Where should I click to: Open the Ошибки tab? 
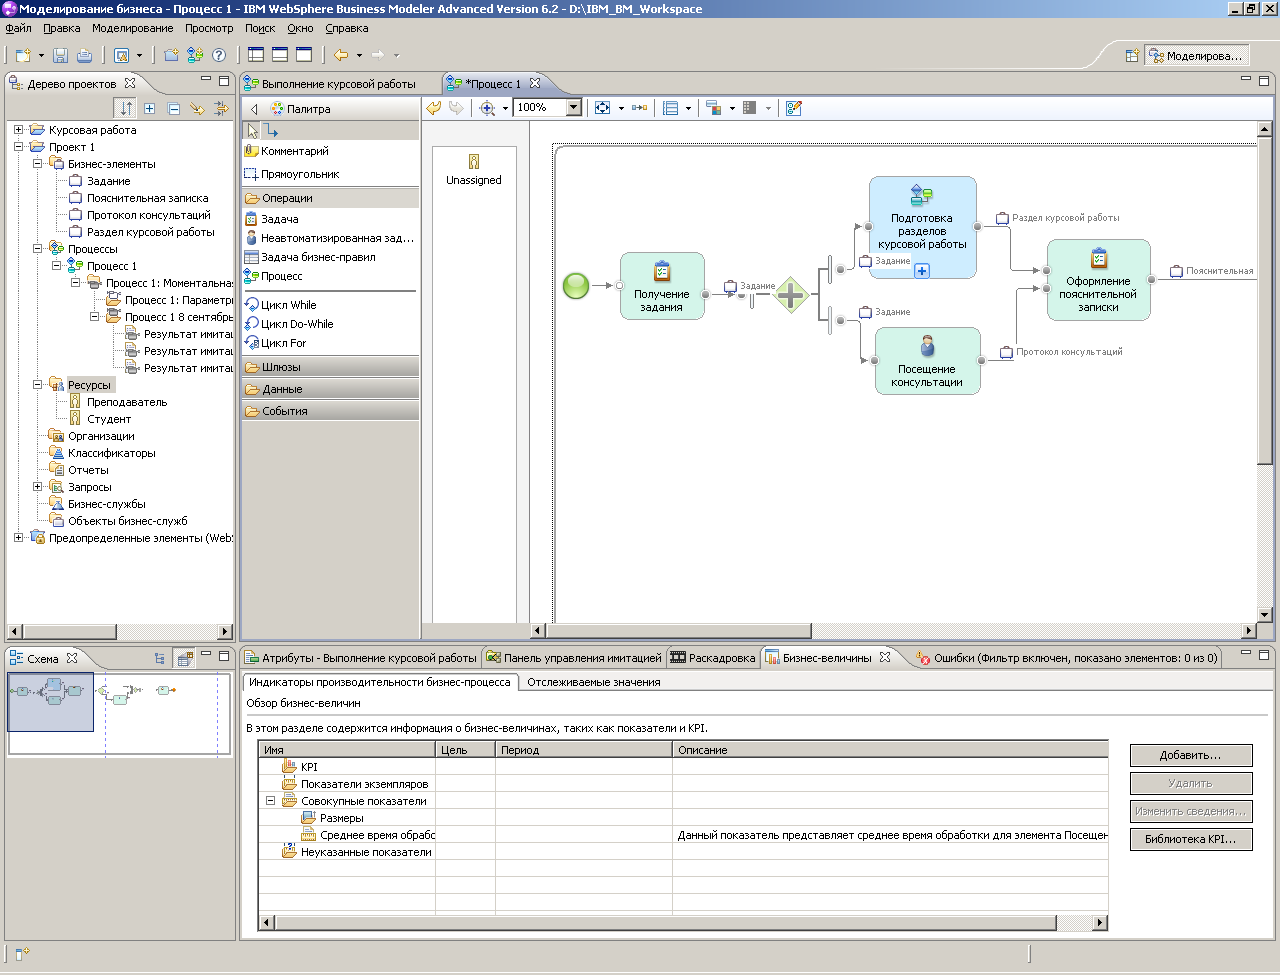tap(1067, 658)
